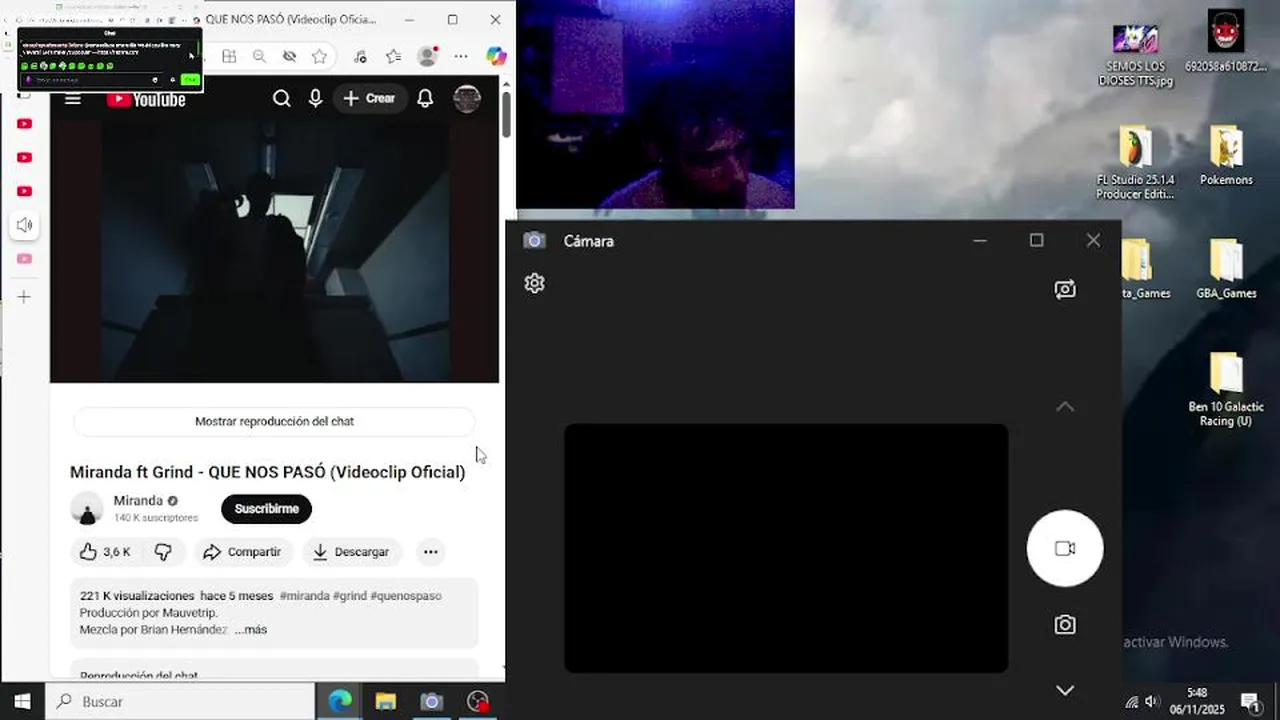Open the video more actions ellipsis
Viewport: 1280px width, 720px height.
pyautogui.click(x=430, y=552)
